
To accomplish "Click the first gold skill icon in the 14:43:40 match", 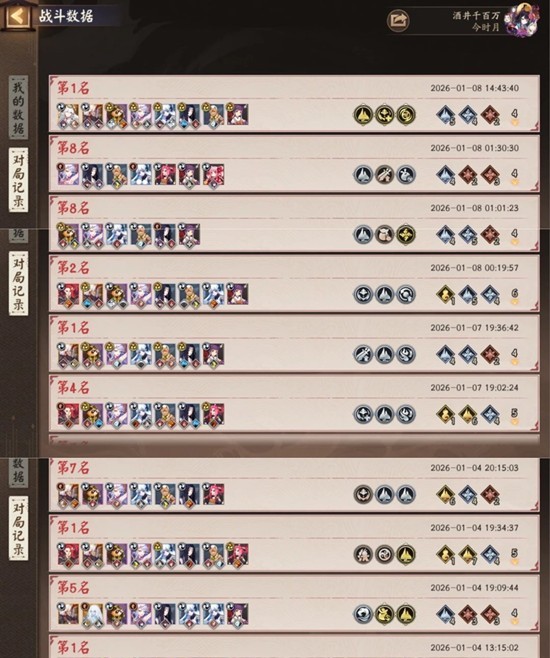I will coord(363,115).
